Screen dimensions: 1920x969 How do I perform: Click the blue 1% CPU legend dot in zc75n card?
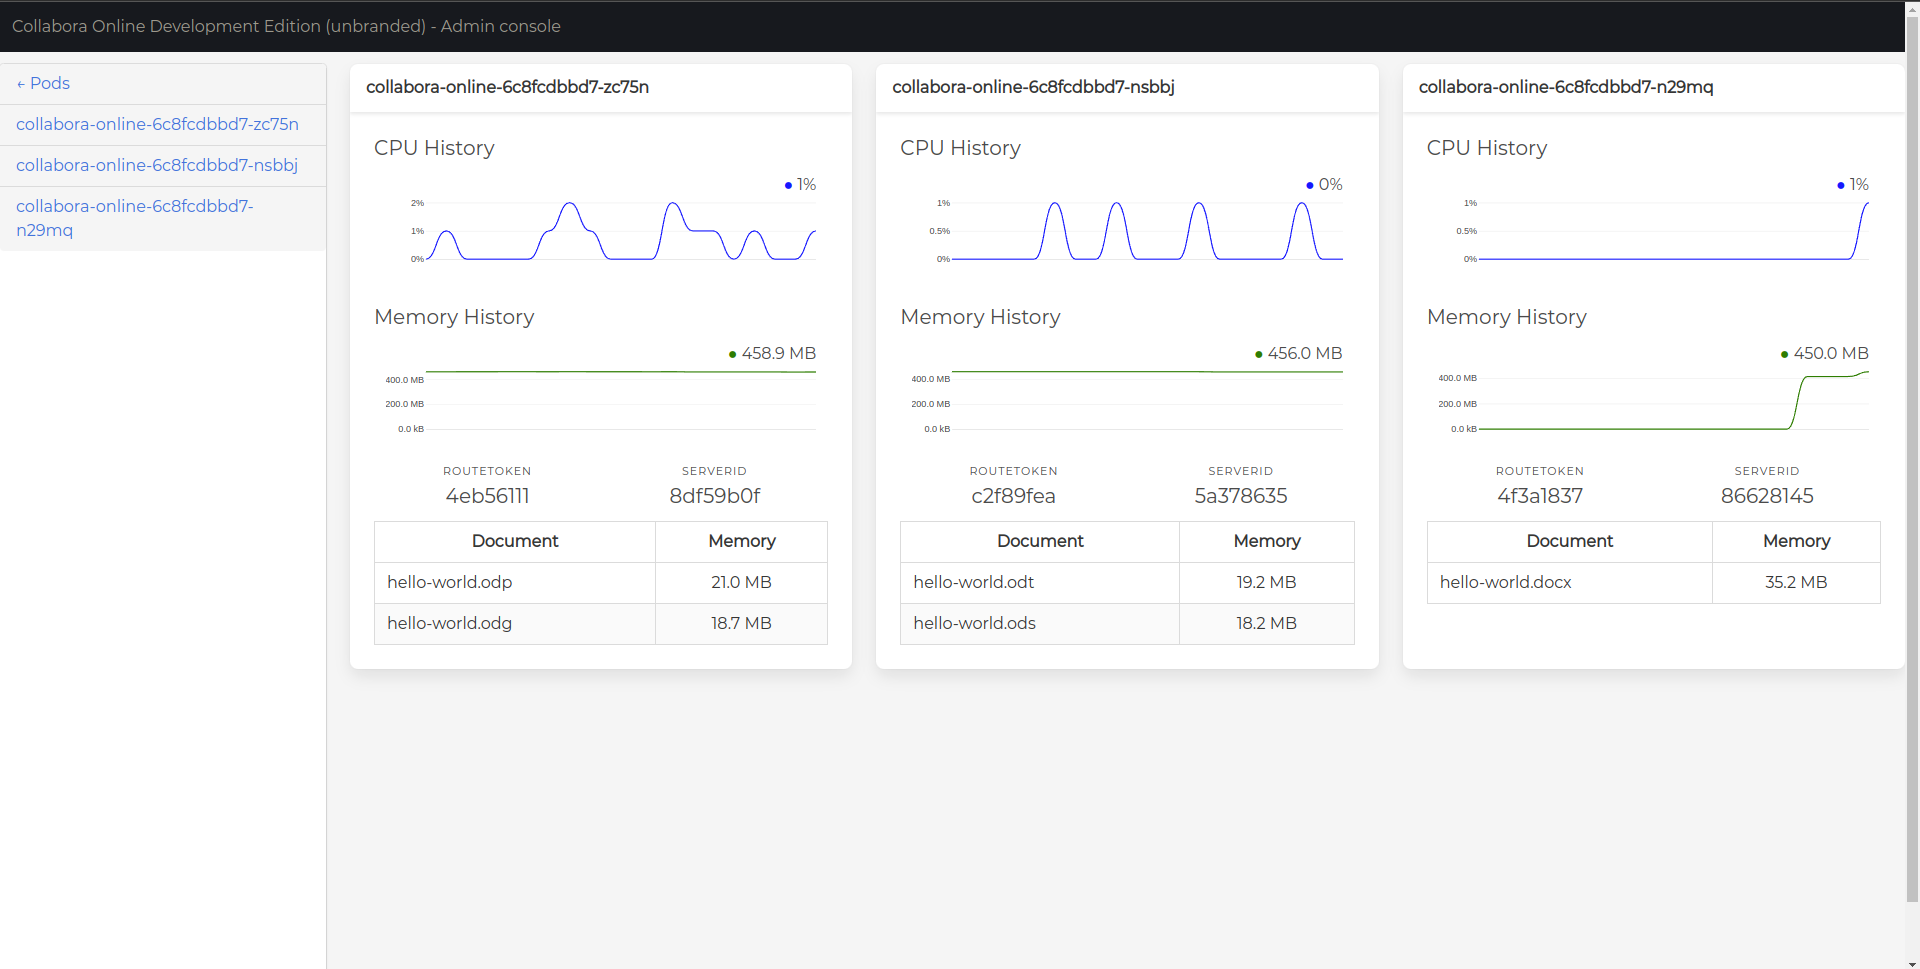point(788,186)
